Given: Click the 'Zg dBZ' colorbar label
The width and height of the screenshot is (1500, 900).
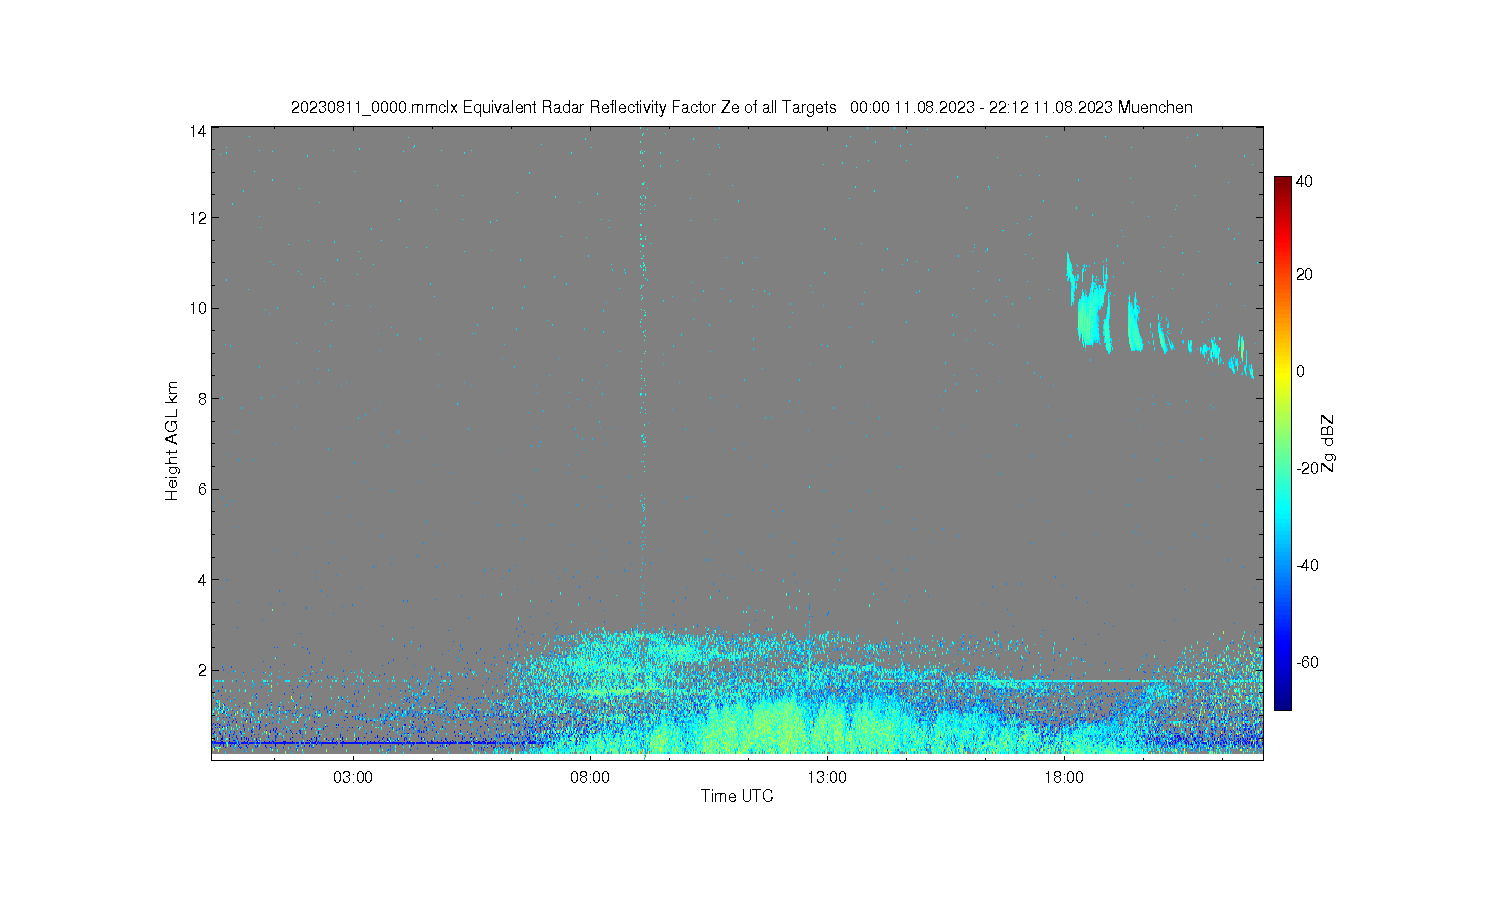Looking at the screenshot, I should pos(1327,443).
